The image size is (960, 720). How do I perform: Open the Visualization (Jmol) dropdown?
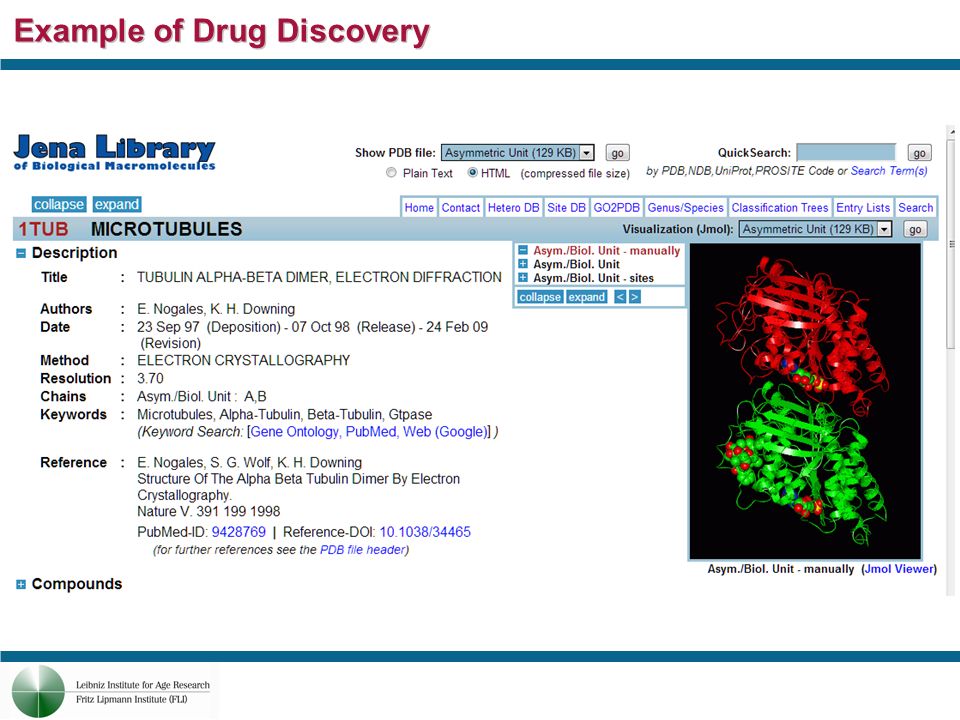815,229
